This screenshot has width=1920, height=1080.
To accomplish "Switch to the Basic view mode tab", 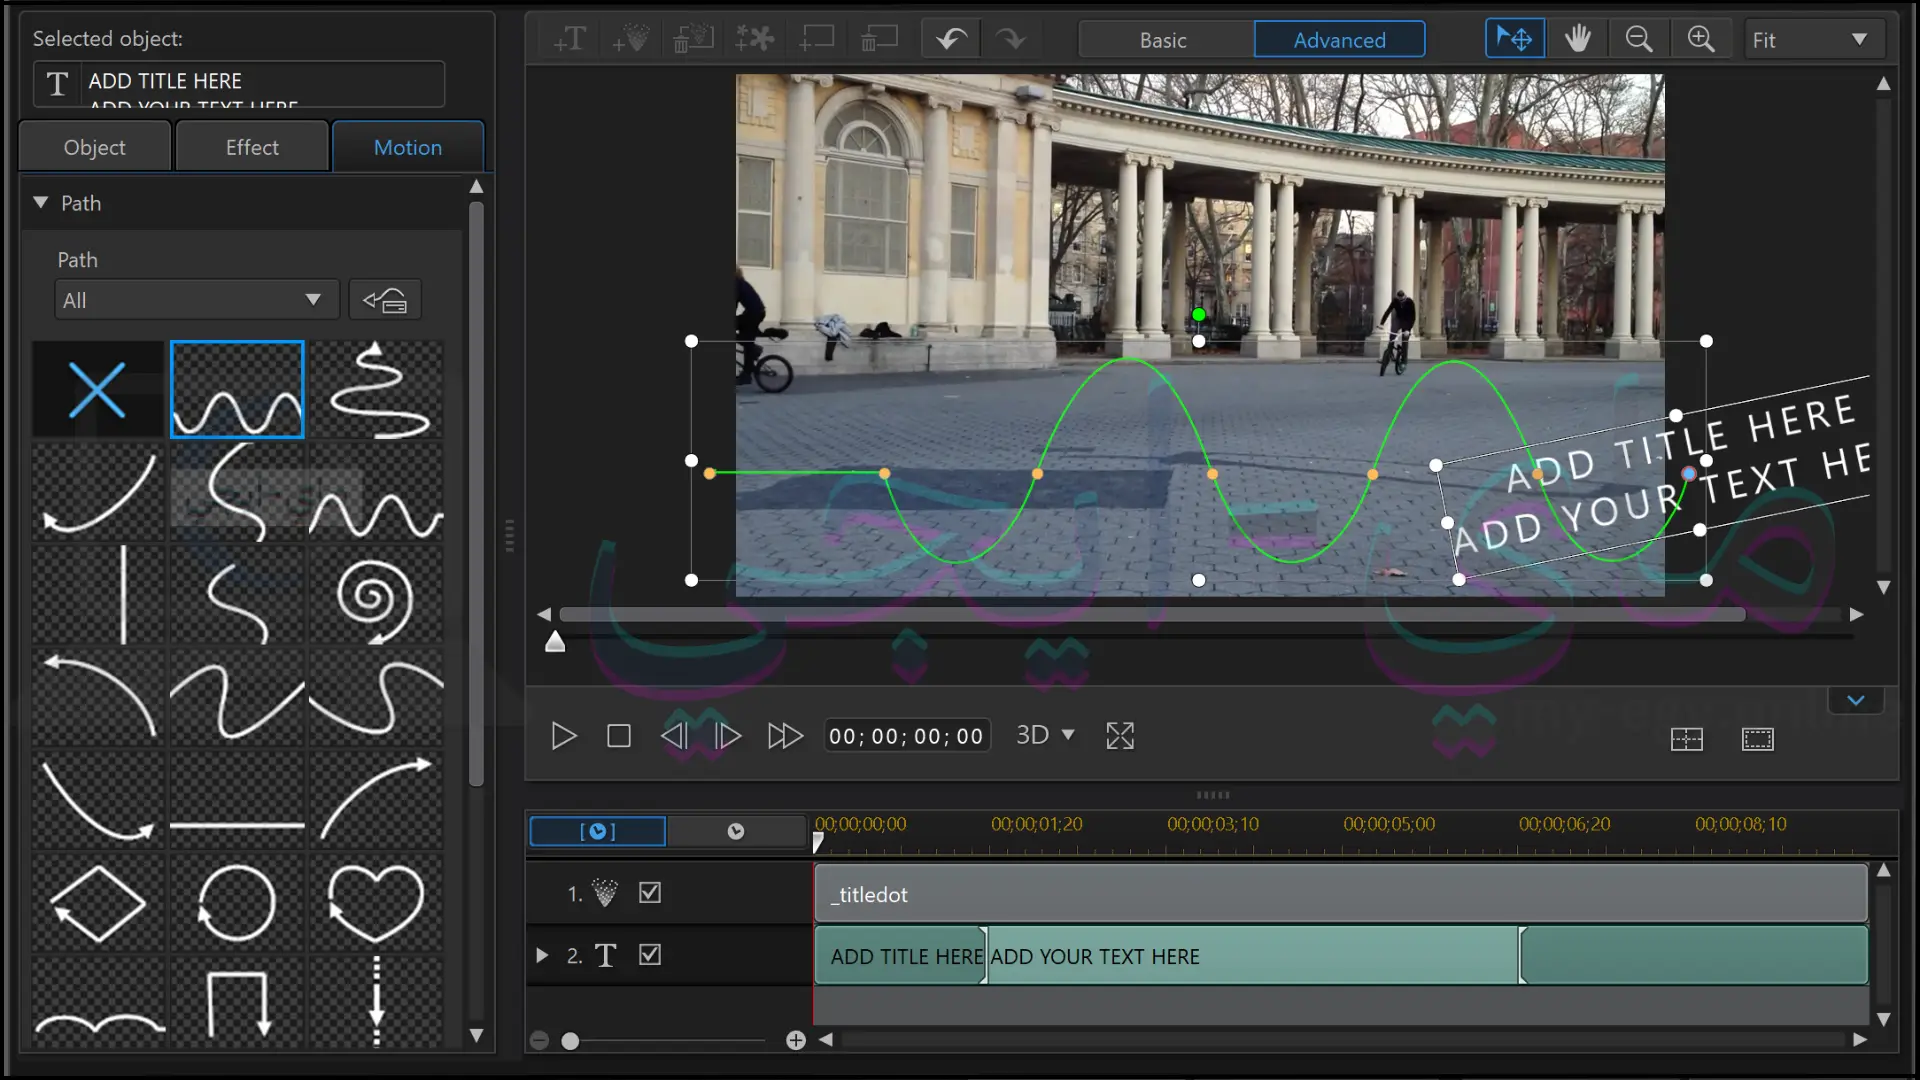I will pyautogui.click(x=1164, y=40).
